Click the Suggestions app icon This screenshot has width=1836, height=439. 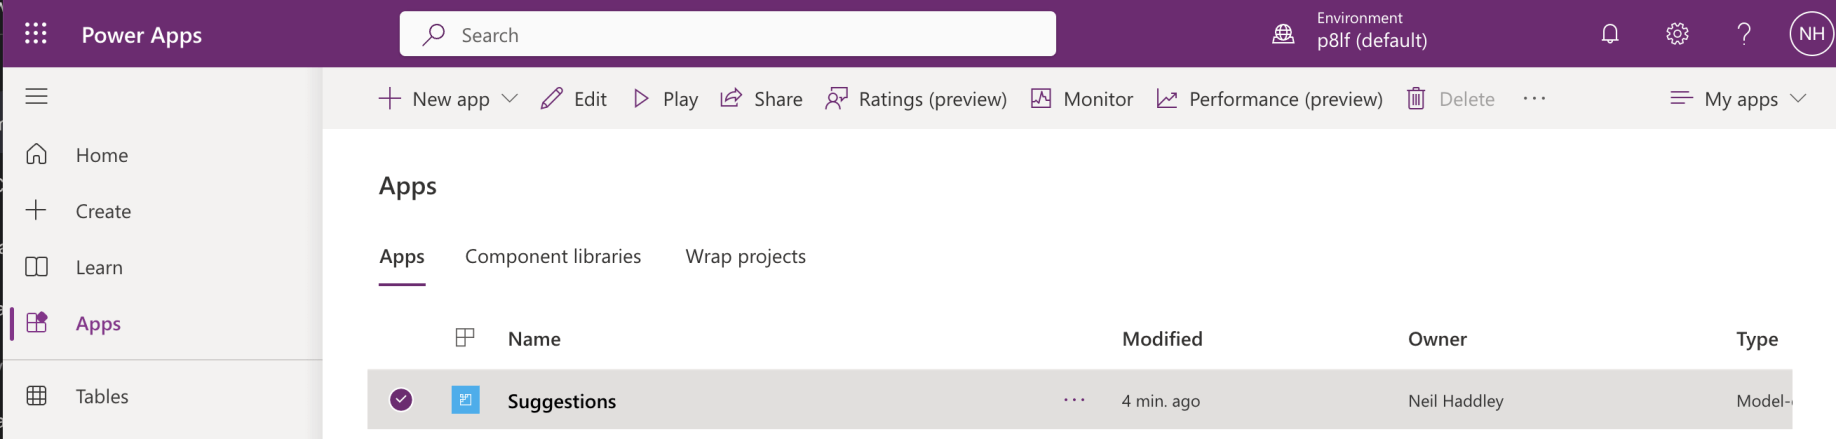pyautogui.click(x=465, y=400)
